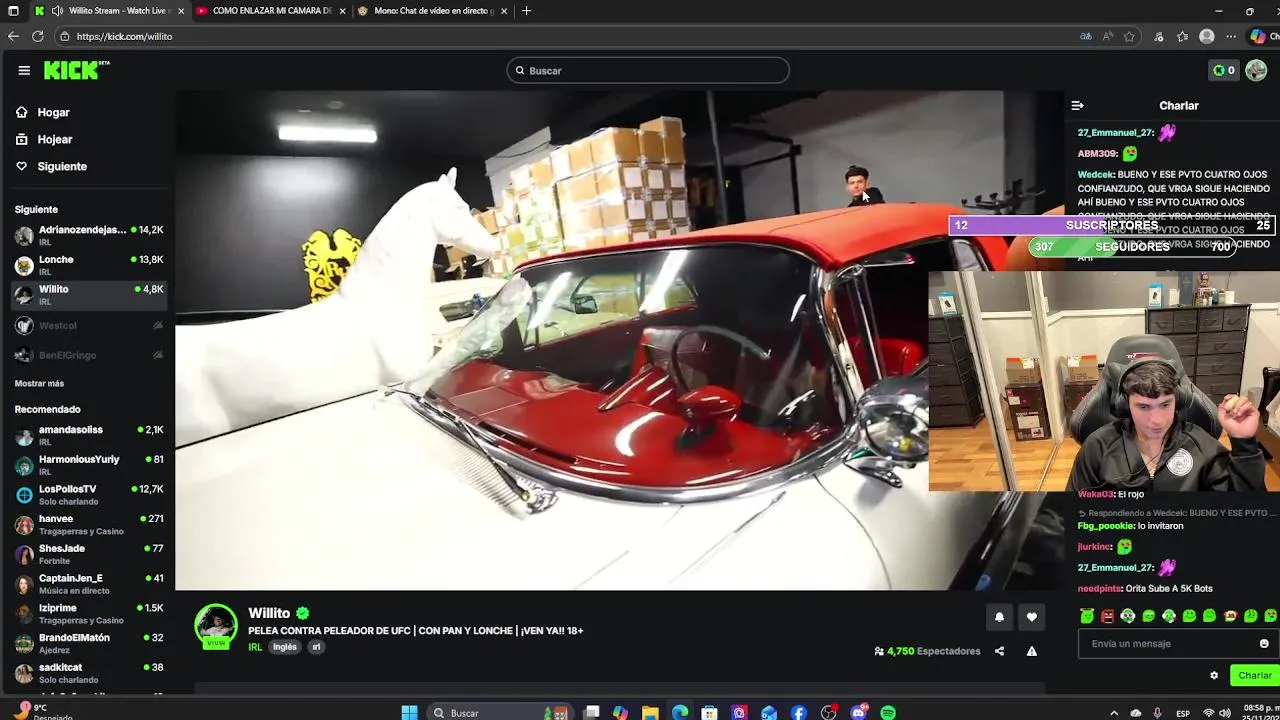Open the Adrianozendejas channel in the sidebar

89,235
